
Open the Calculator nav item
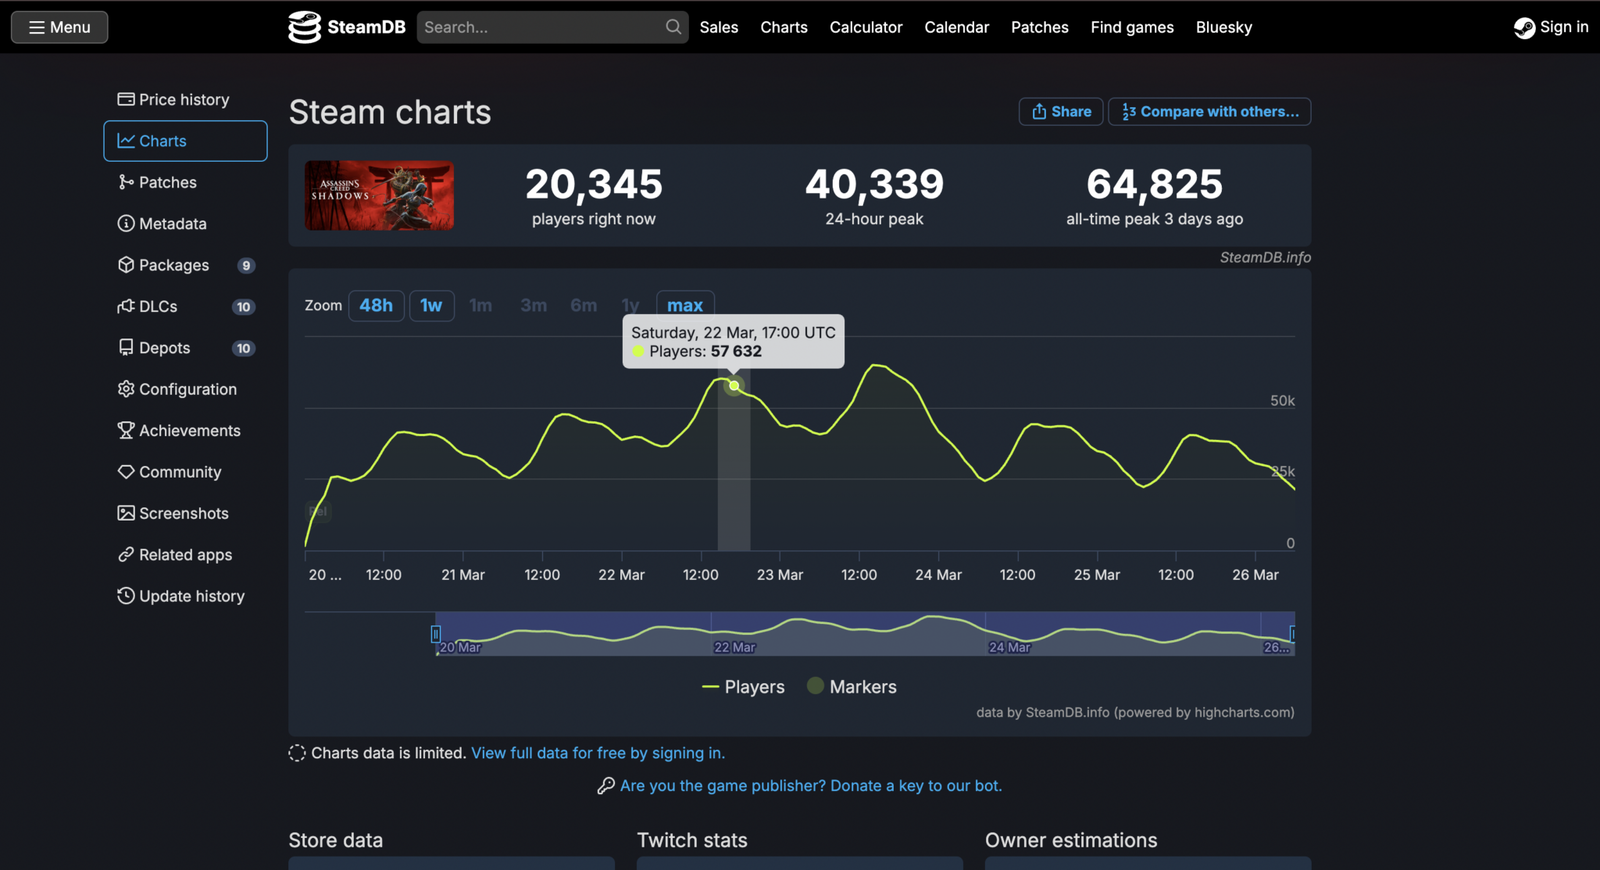[865, 27]
